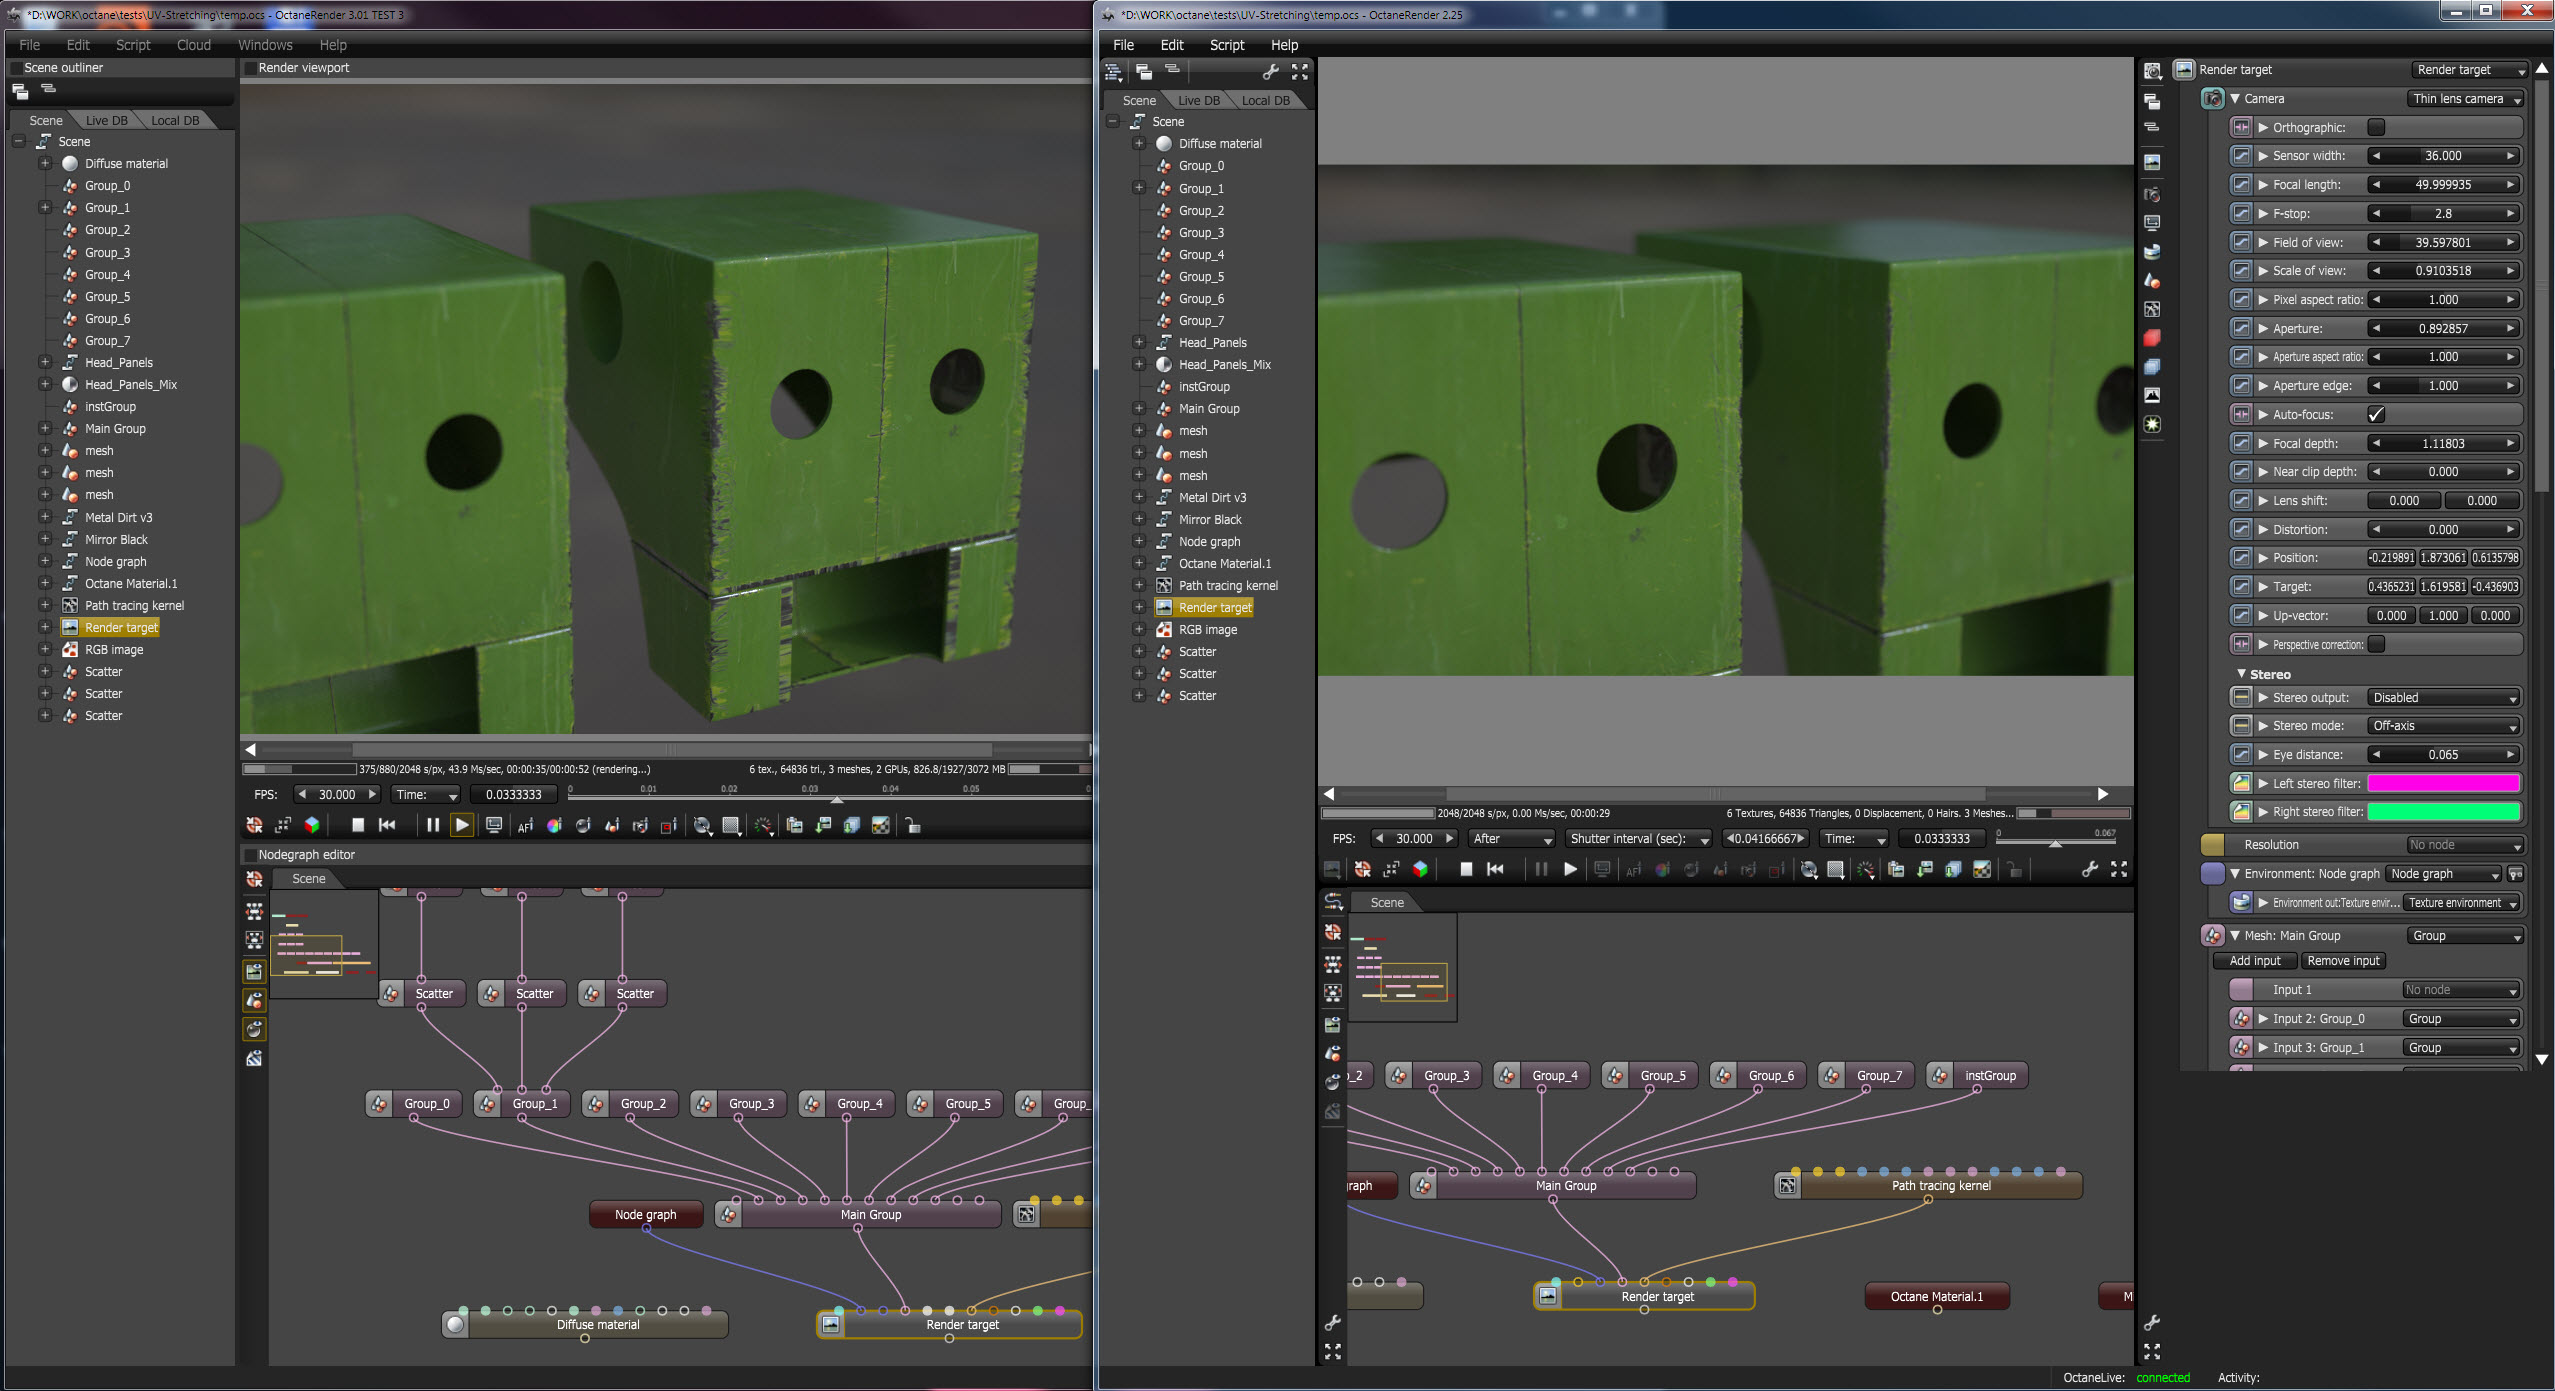This screenshot has width=2555, height=1391.
Task: Expand Head_Panels node in left scene outliner
Action: pos(45,362)
